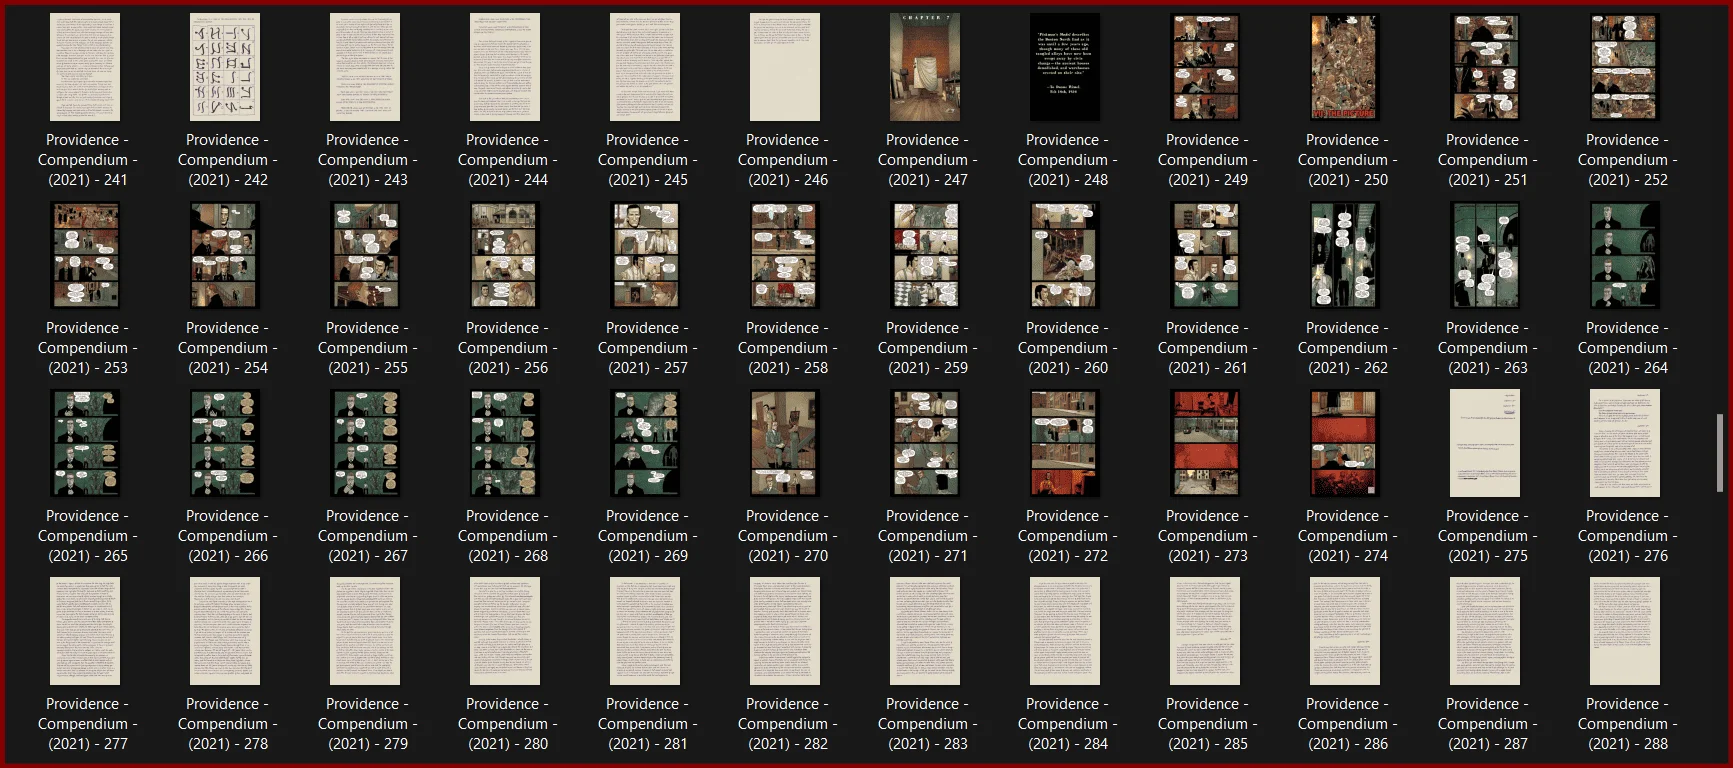The width and height of the screenshot is (1733, 768).
Task: Select the page 285 text thumbnail
Action: tap(1205, 631)
